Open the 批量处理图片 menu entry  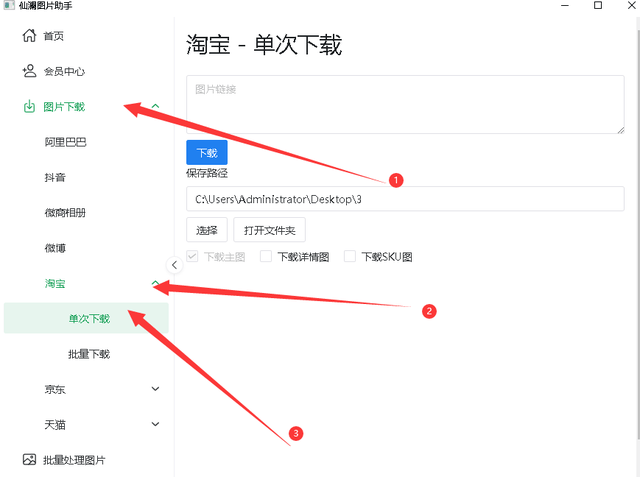point(74,460)
